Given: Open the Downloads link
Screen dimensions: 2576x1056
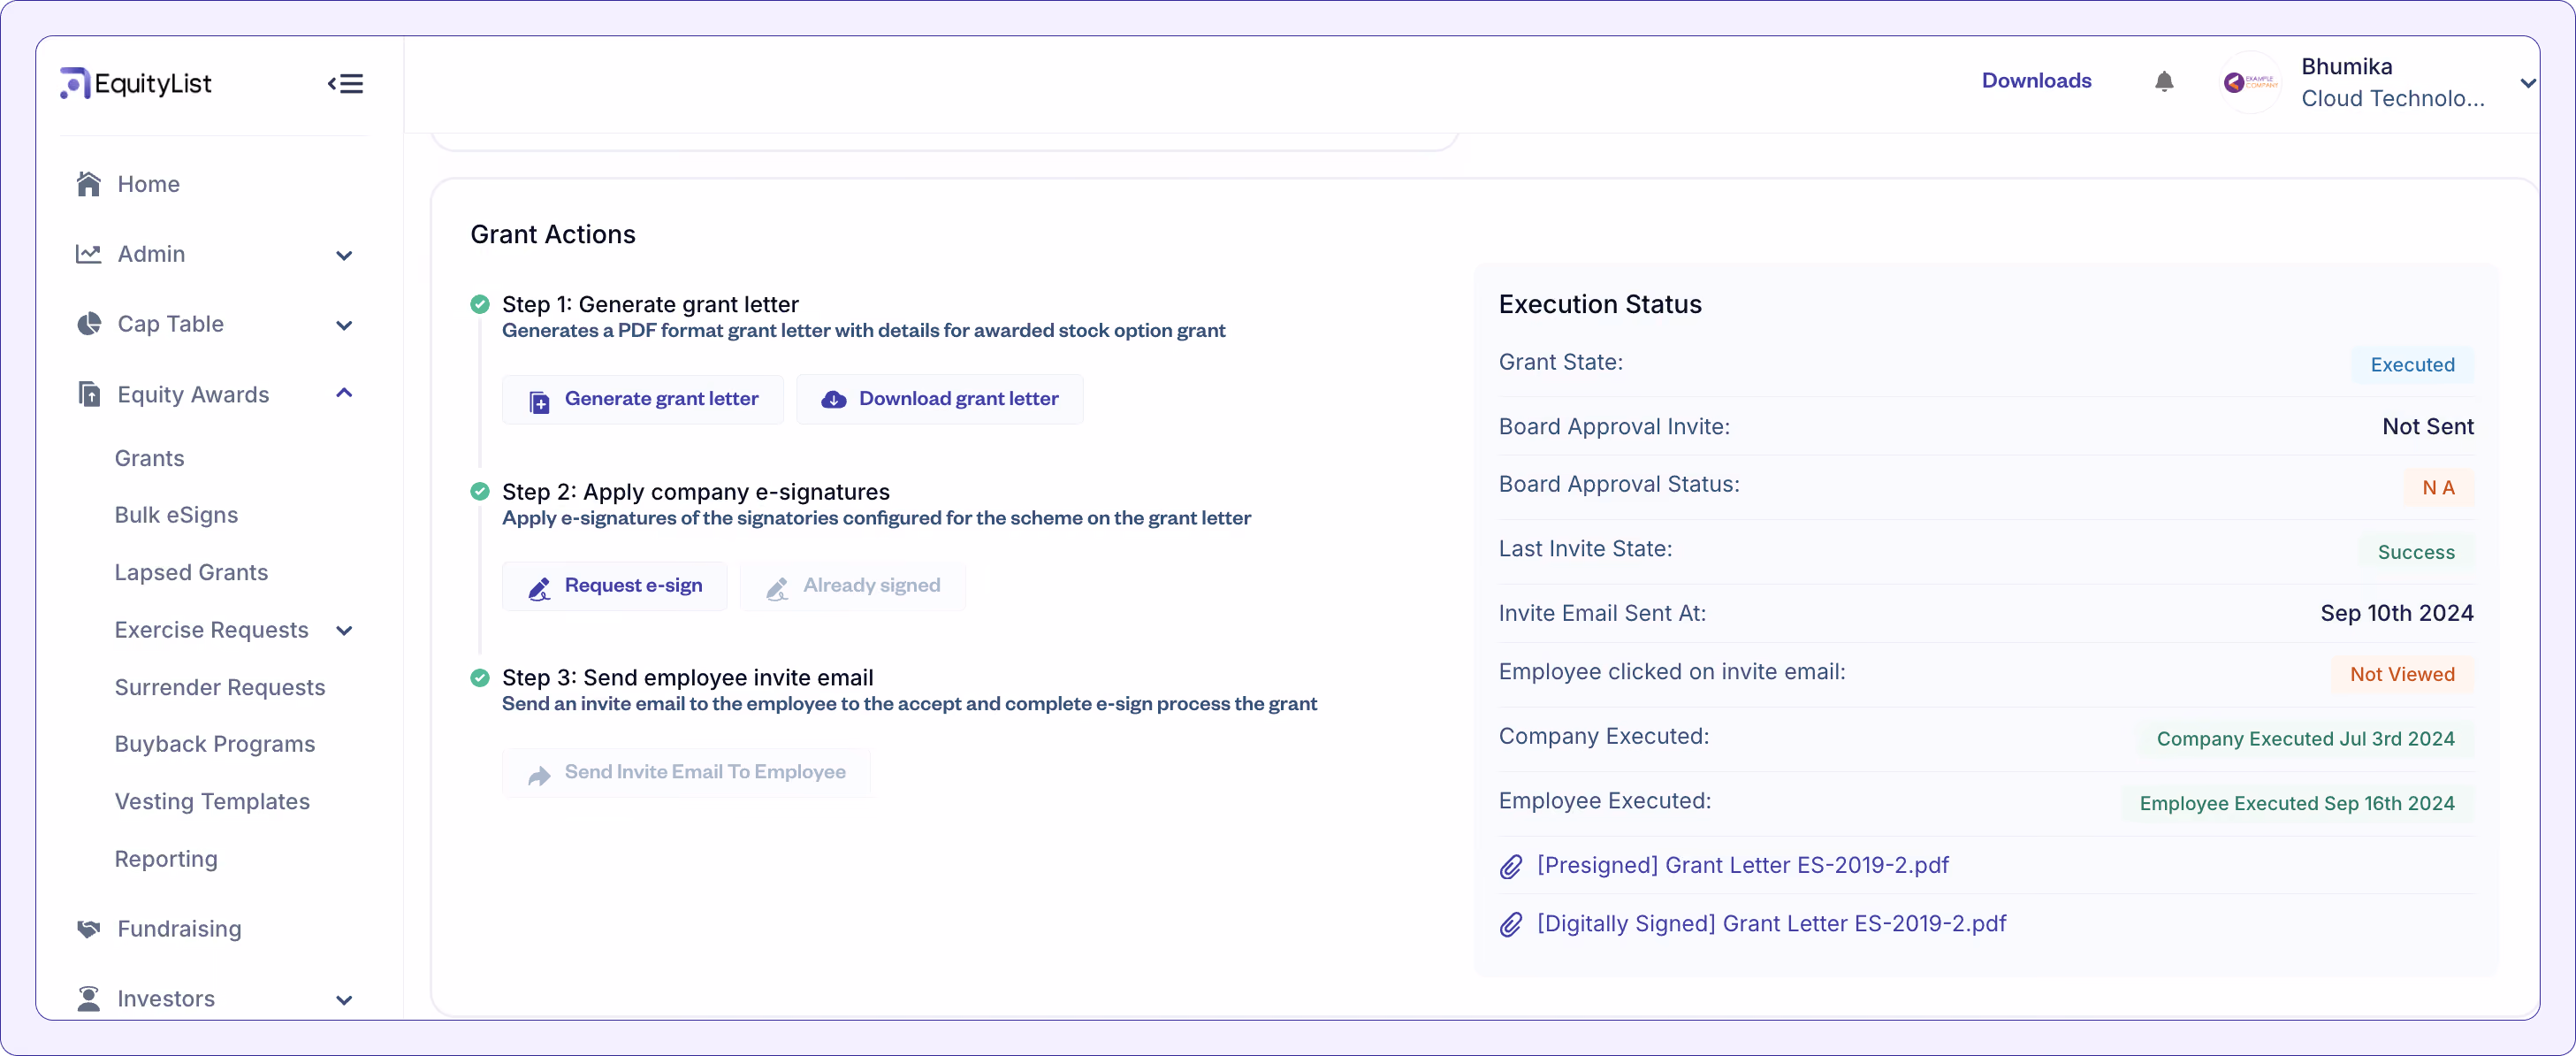Looking at the screenshot, I should pos(2036,81).
